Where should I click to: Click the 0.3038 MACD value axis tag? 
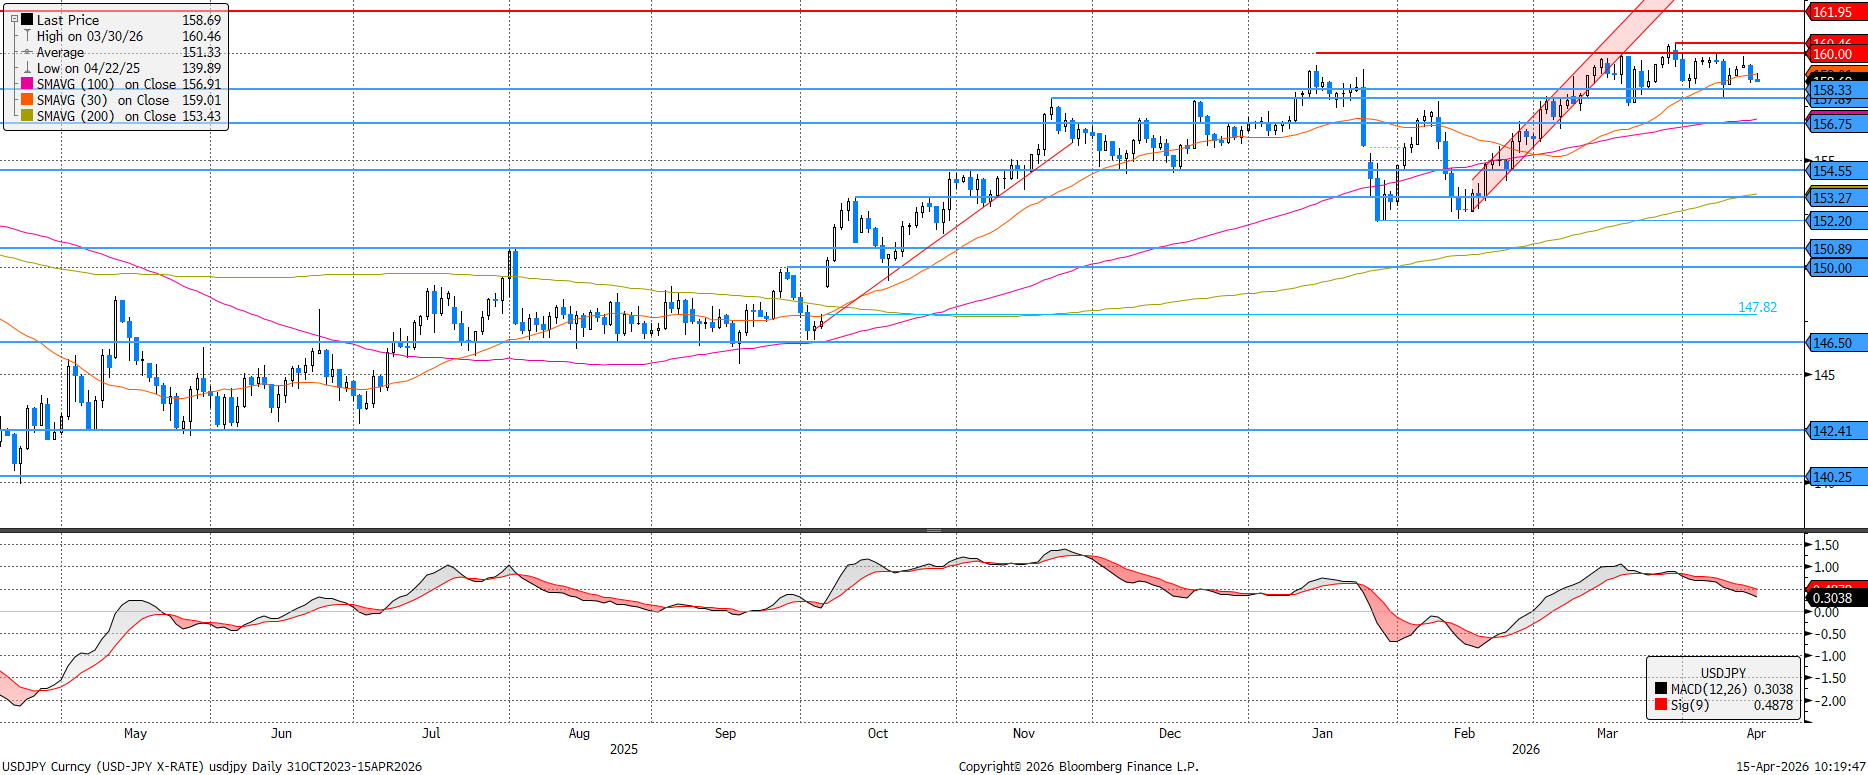1833,598
